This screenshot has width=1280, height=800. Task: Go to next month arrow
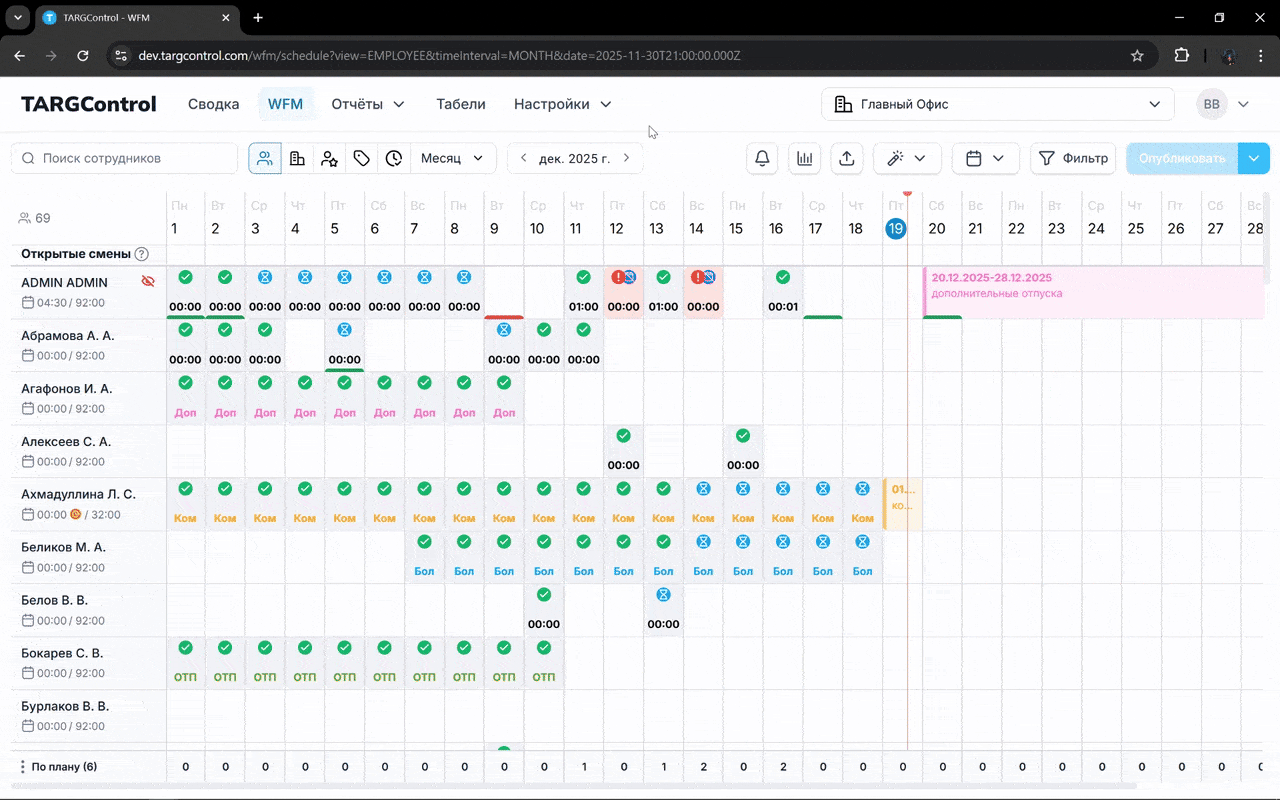tap(627, 158)
